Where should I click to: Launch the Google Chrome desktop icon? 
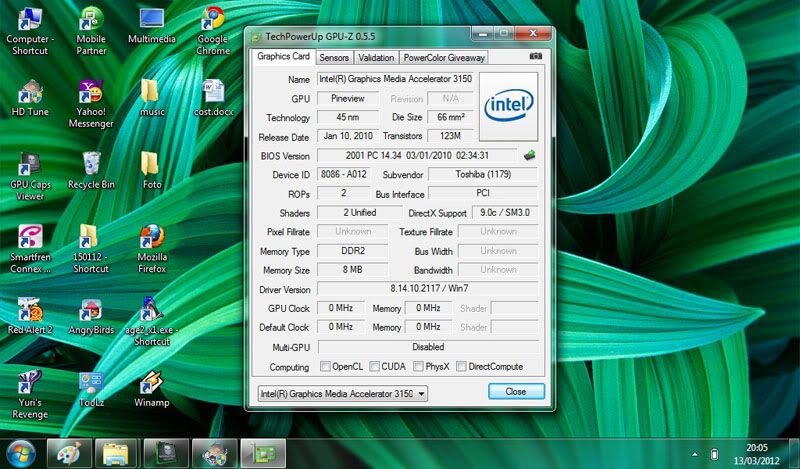pos(213,31)
